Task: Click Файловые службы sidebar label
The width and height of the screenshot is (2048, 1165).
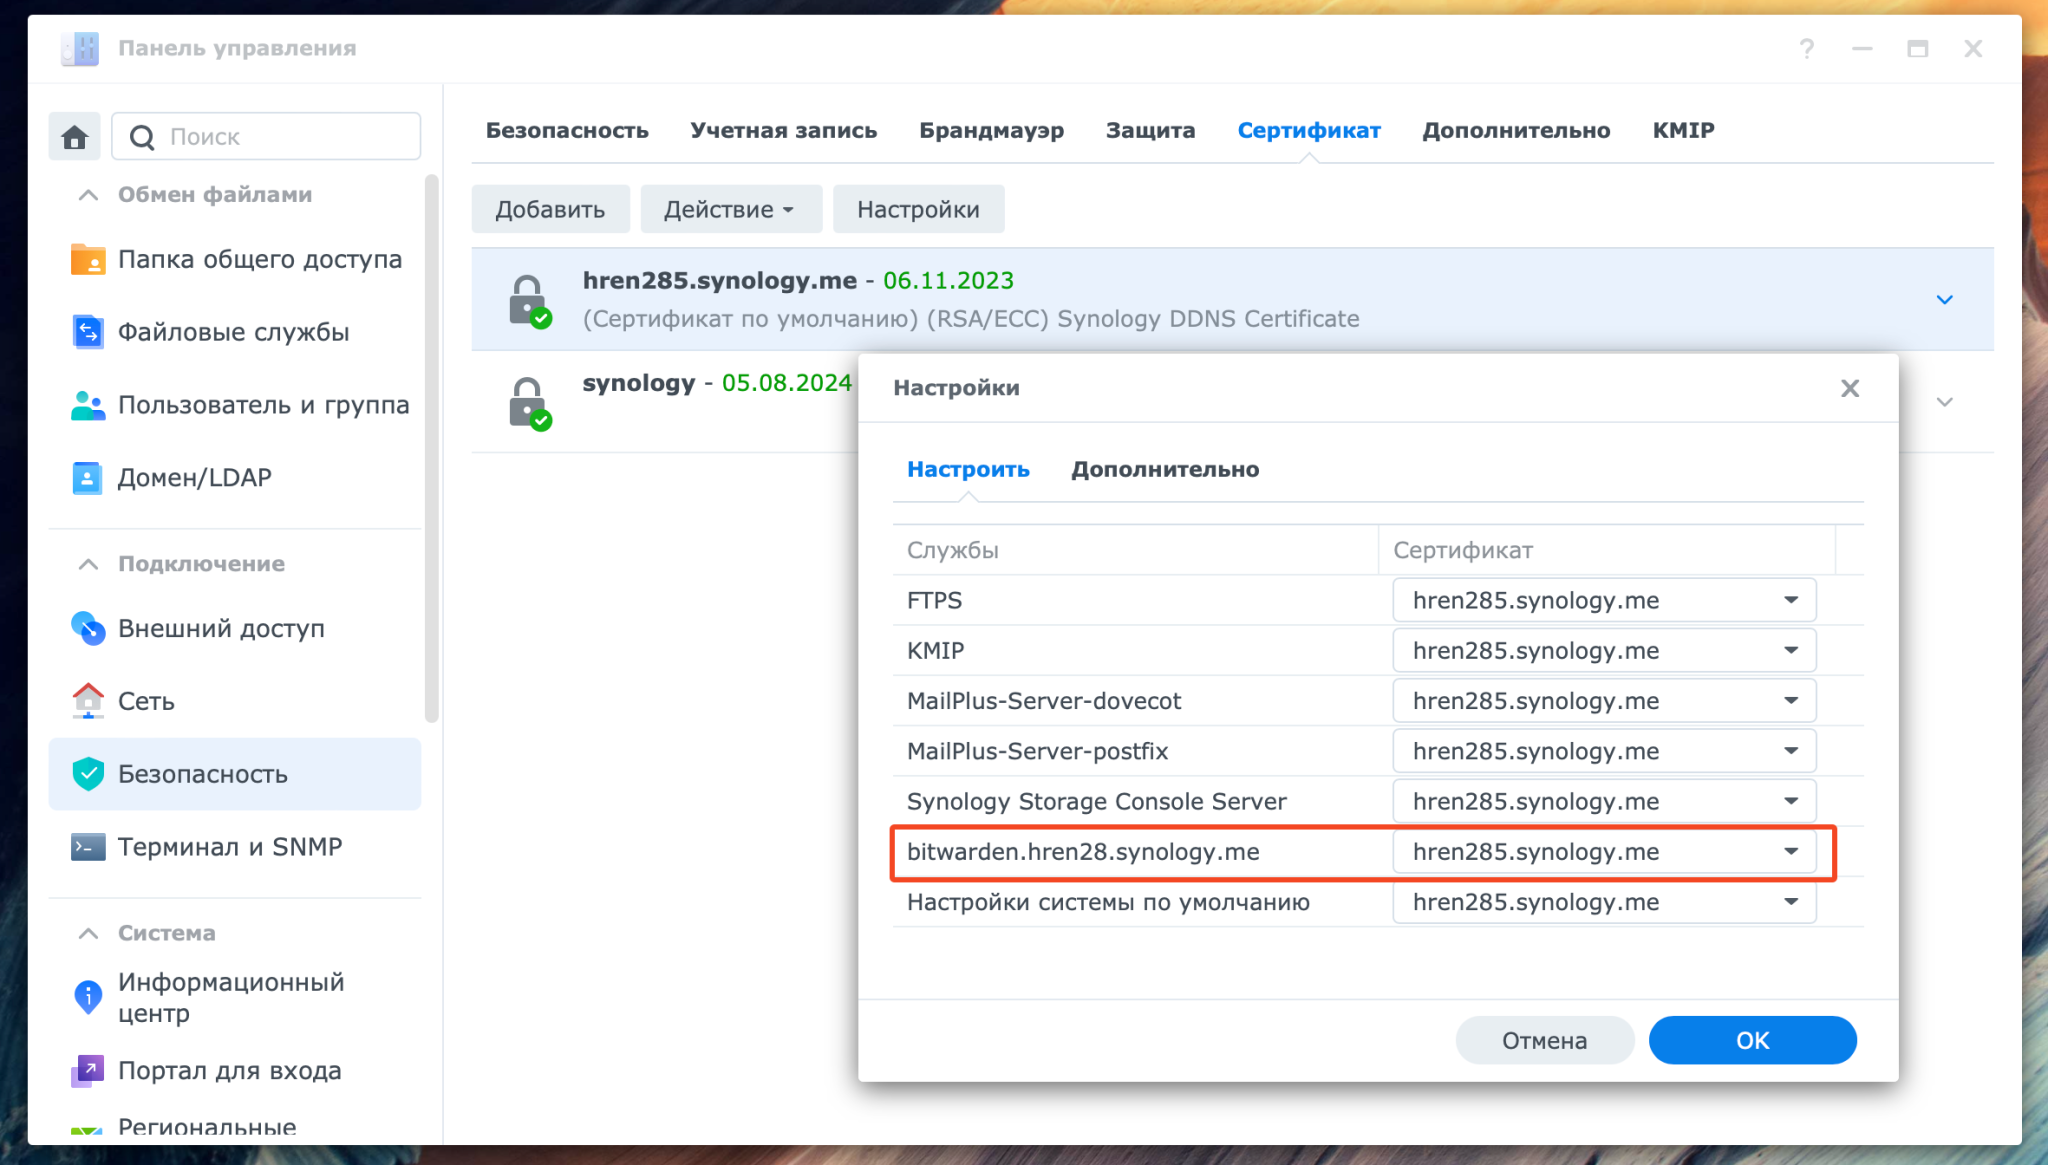Action: tap(233, 332)
